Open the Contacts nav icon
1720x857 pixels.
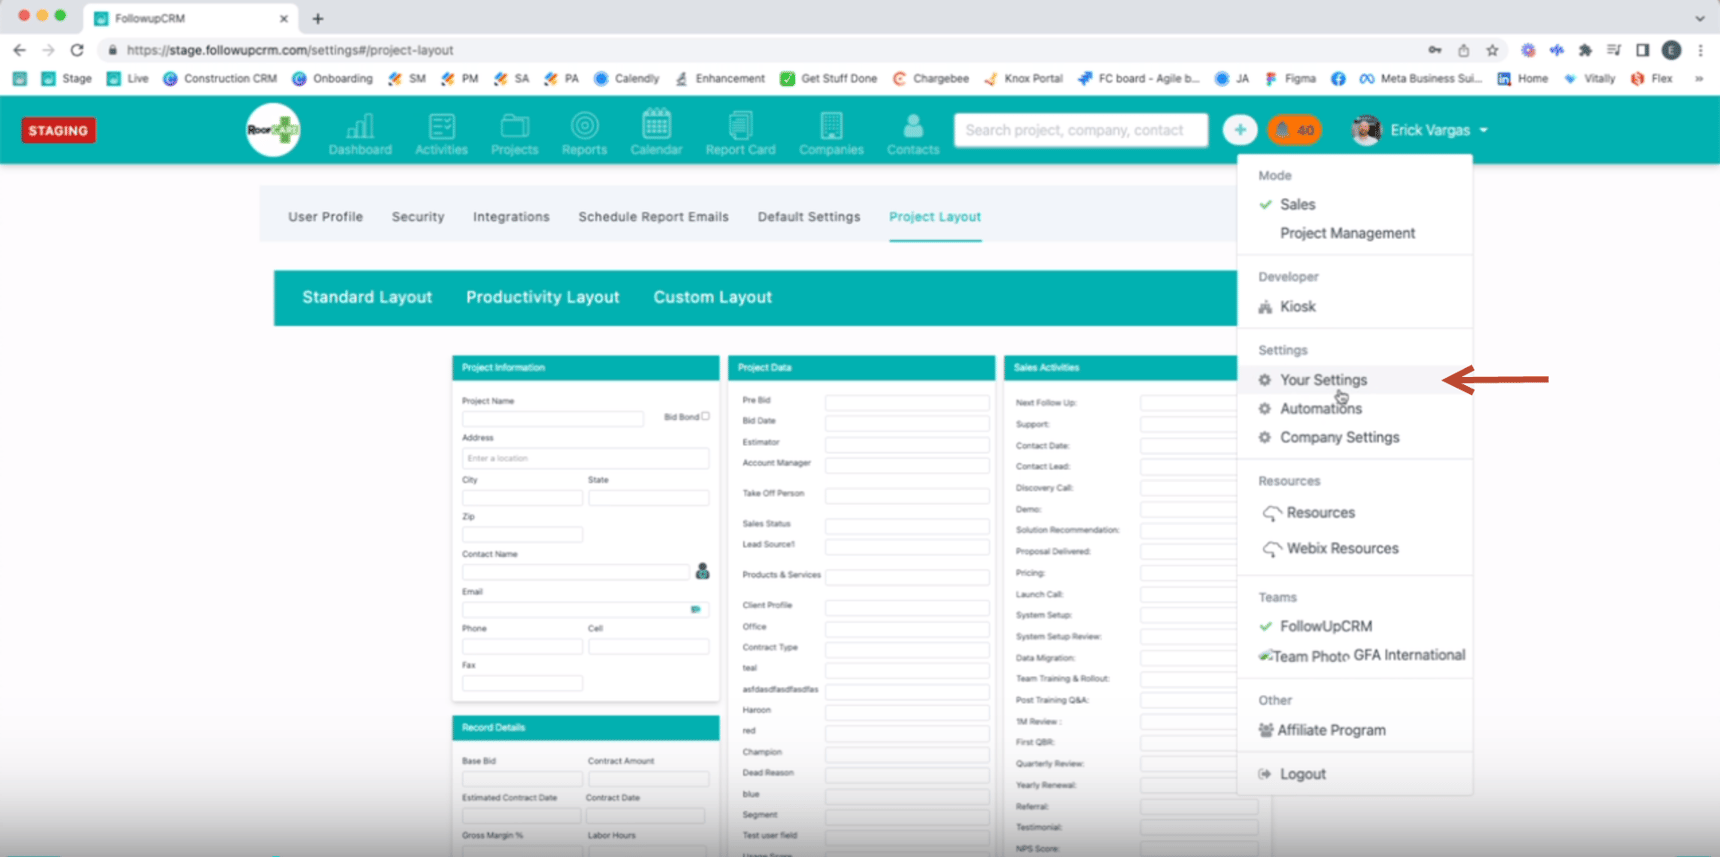click(x=913, y=134)
